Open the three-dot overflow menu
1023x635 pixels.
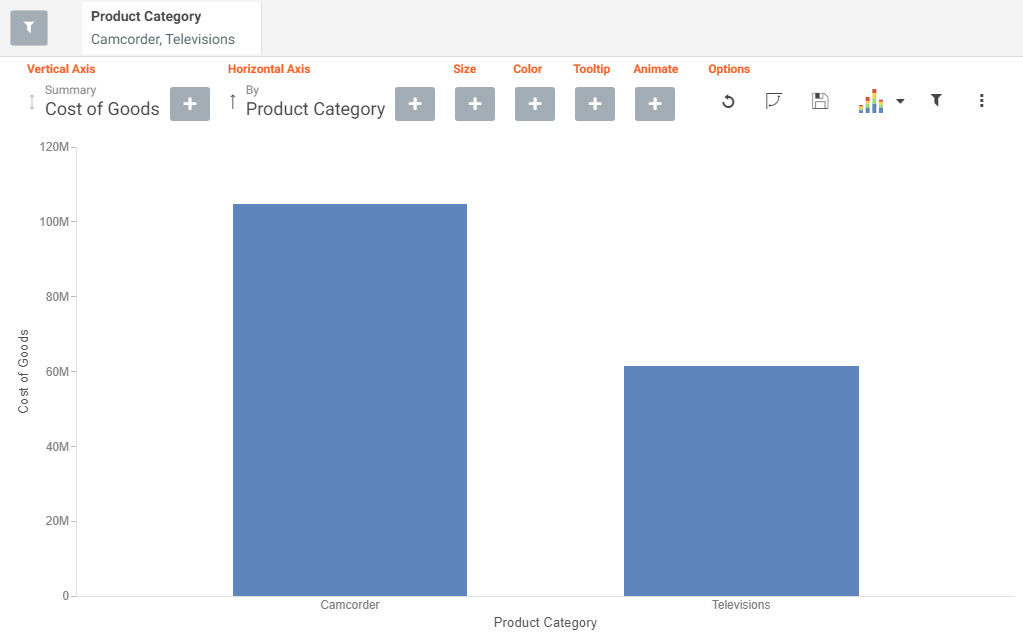point(982,101)
